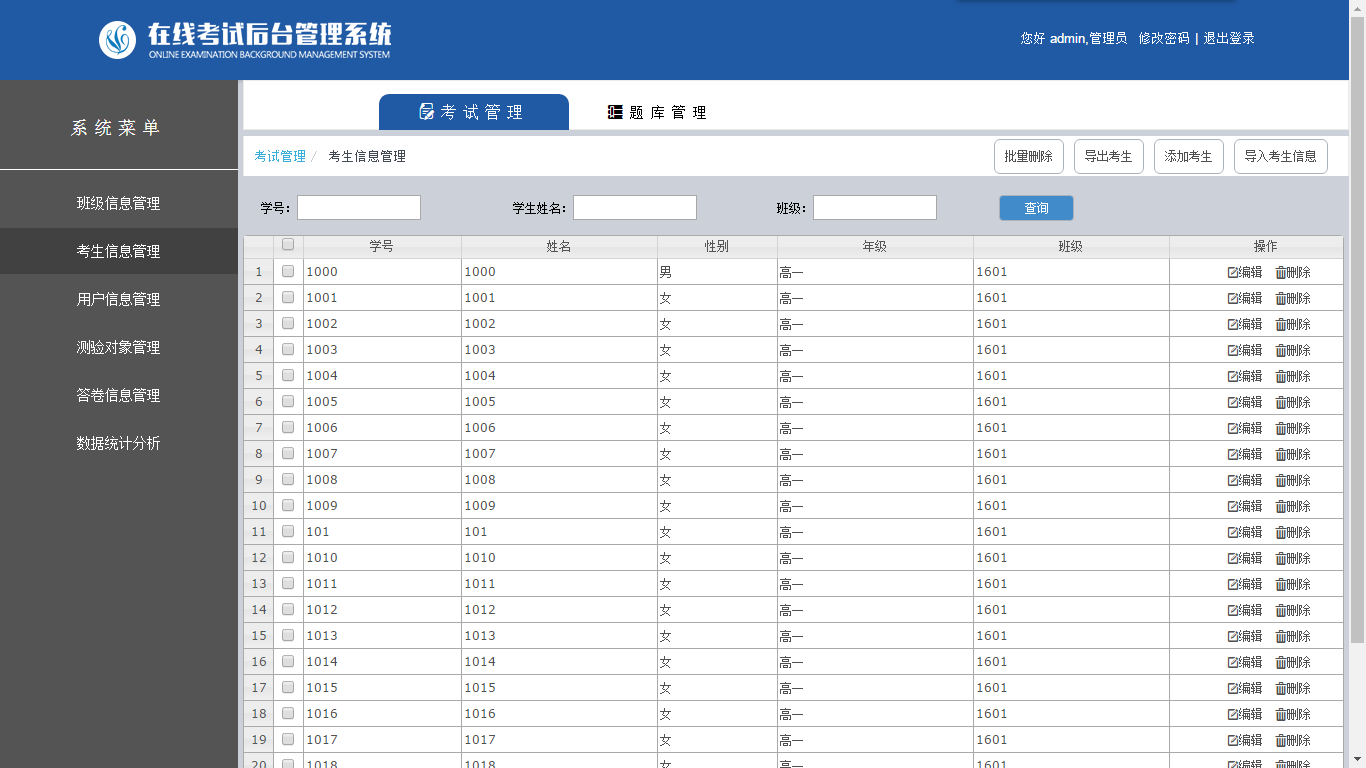
Task: Click the system logo in header
Action: point(117,40)
